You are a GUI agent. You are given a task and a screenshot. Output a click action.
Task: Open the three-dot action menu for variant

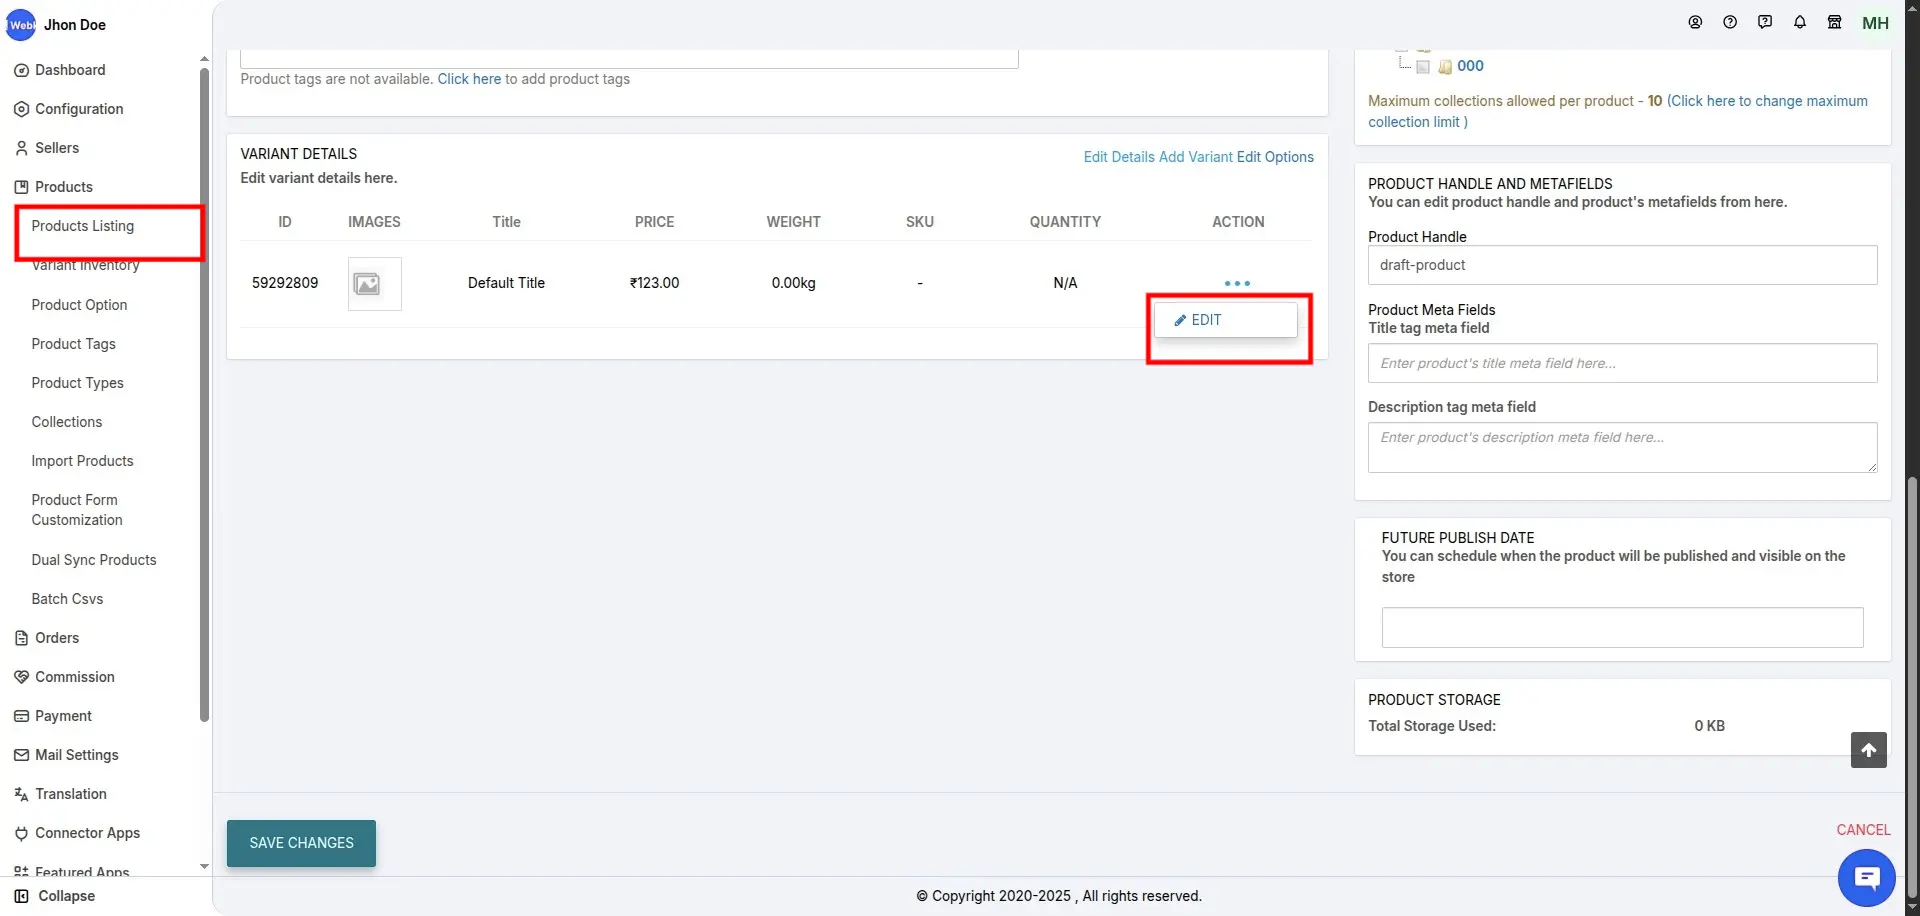tap(1237, 284)
